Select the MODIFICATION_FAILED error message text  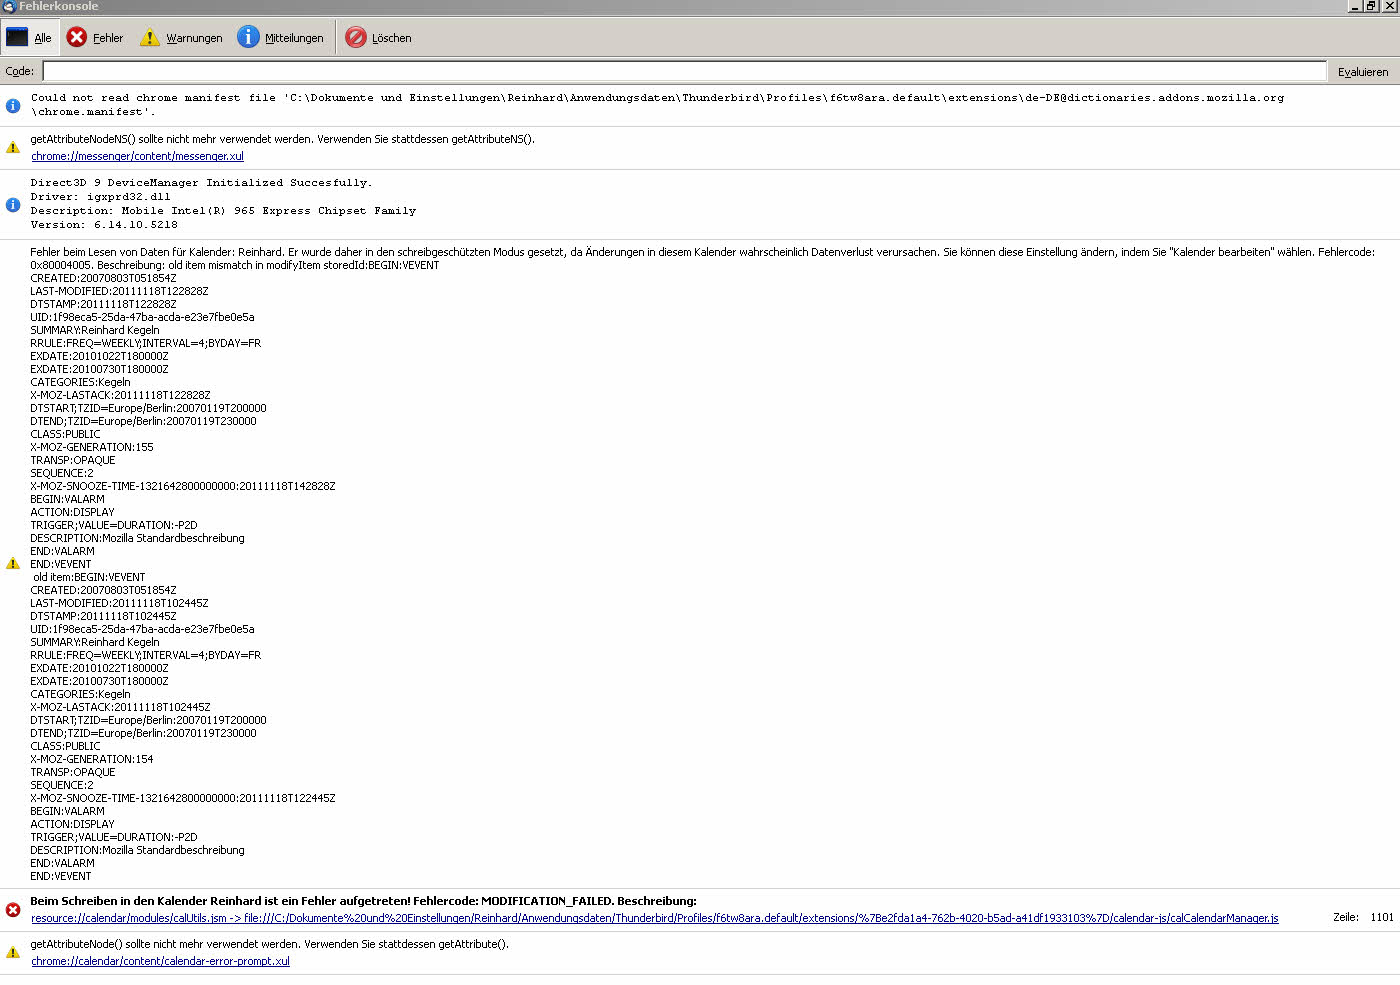(363, 901)
